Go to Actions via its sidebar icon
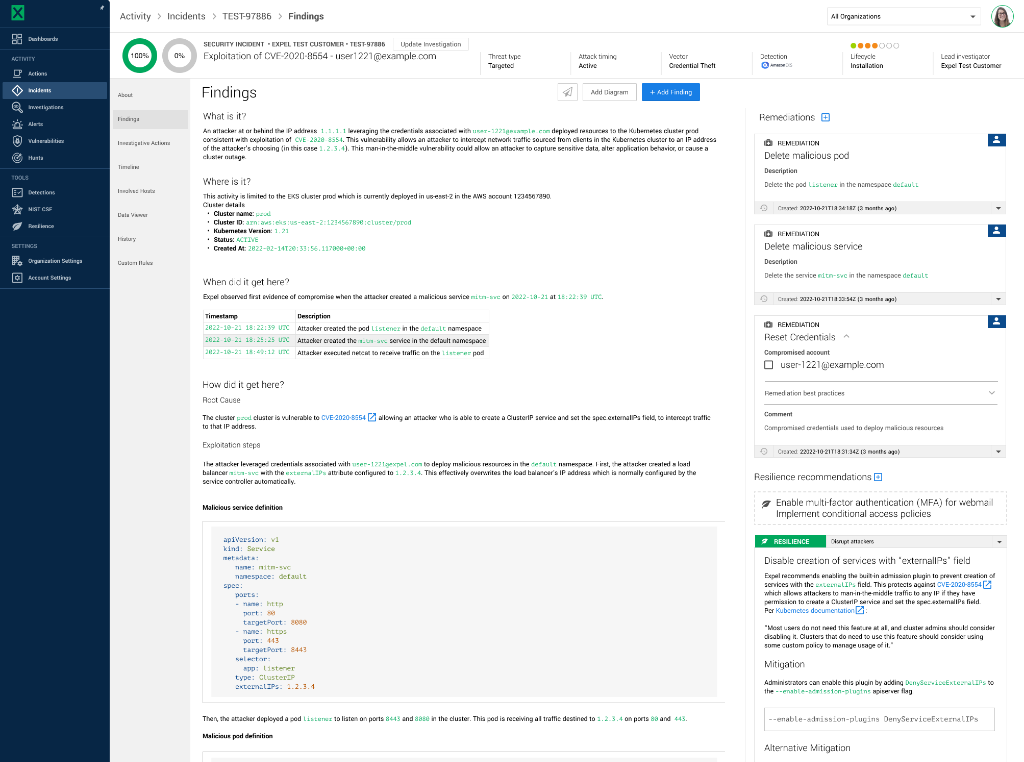The height and width of the screenshot is (762, 1024). point(17,74)
